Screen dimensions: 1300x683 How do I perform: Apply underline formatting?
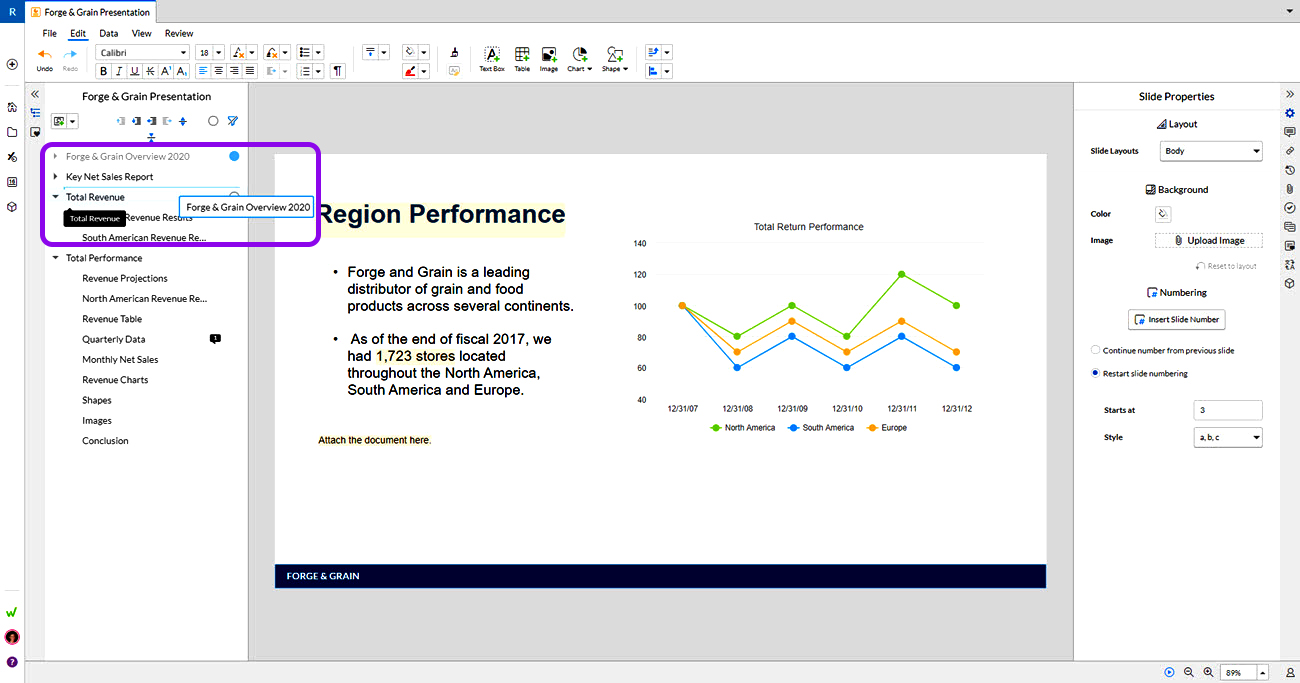pyautogui.click(x=135, y=71)
